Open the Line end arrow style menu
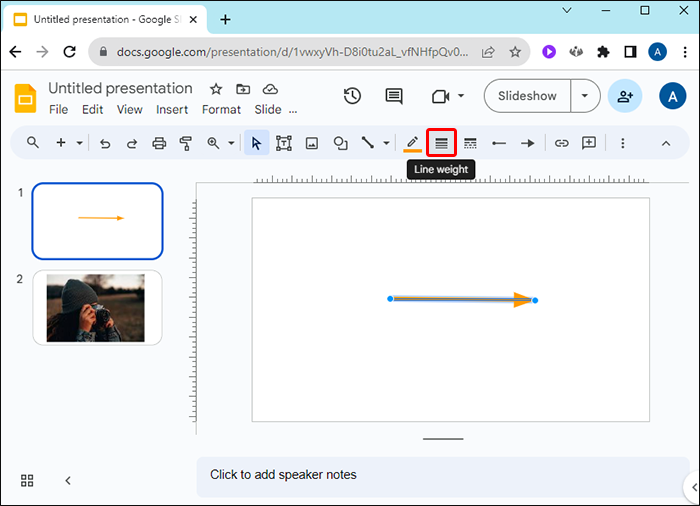The width and height of the screenshot is (700, 506). point(528,143)
